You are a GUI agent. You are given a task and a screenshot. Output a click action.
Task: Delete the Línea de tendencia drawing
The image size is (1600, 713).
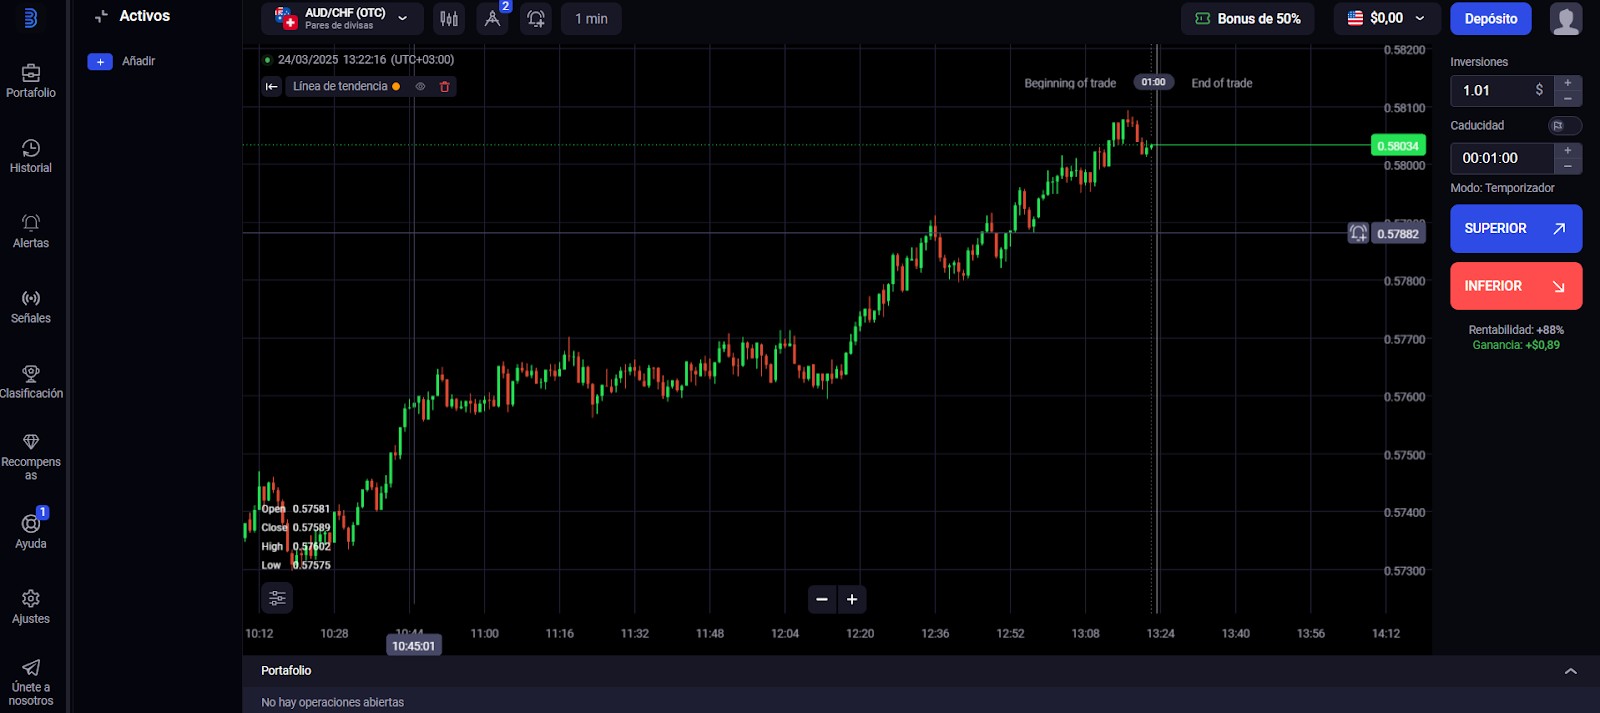[445, 87]
